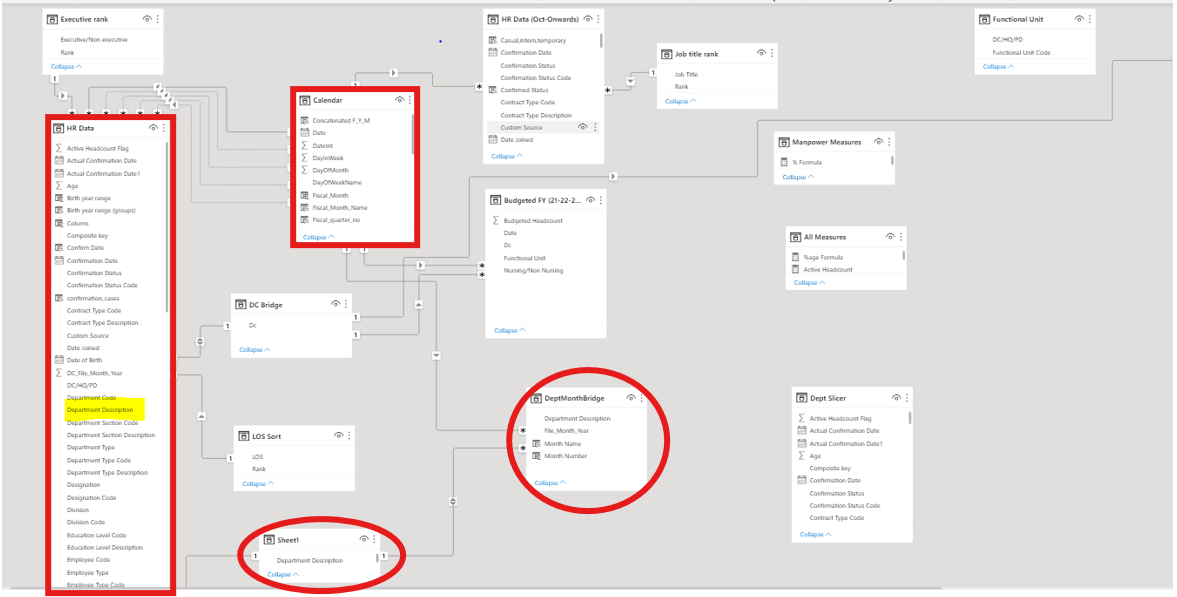Collapse the LOS Sort table
The image size is (1177, 597).
click(x=258, y=484)
